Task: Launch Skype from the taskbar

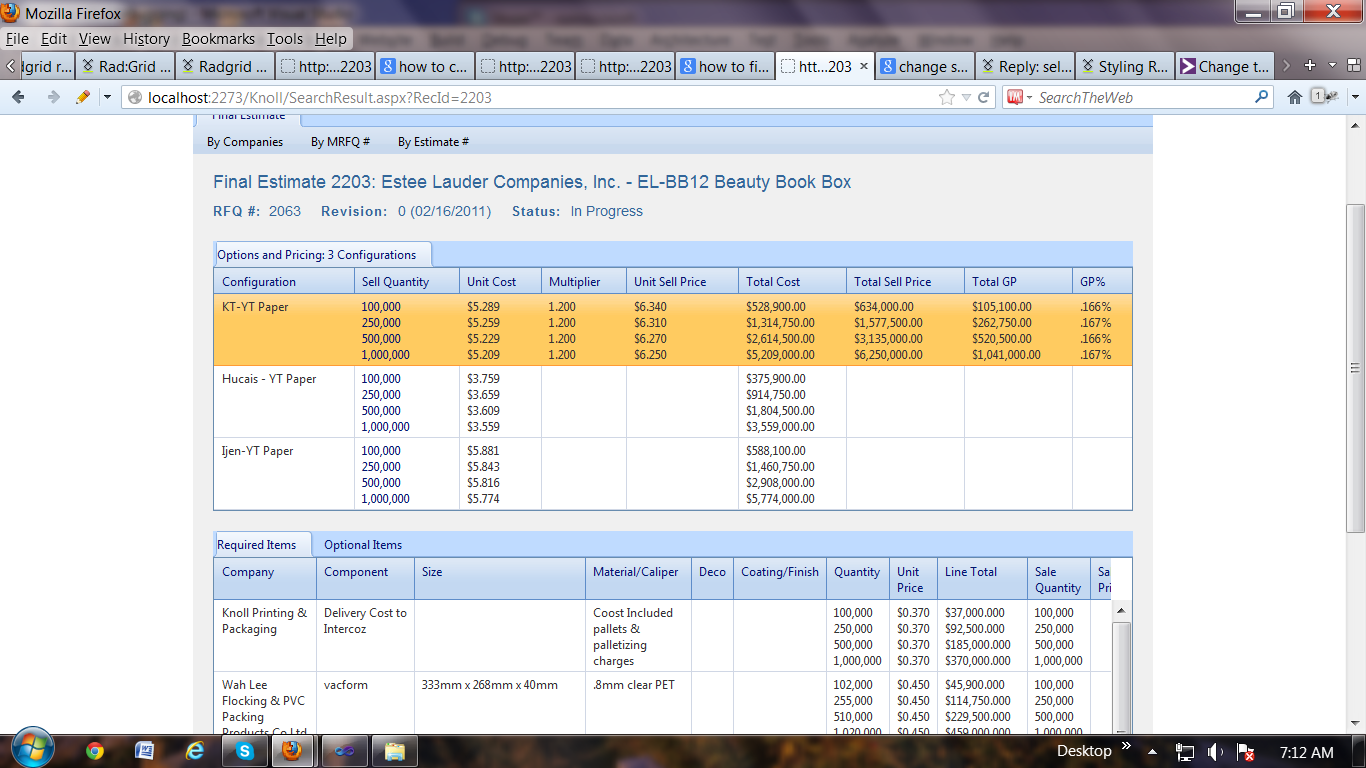Action: click(x=244, y=750)
